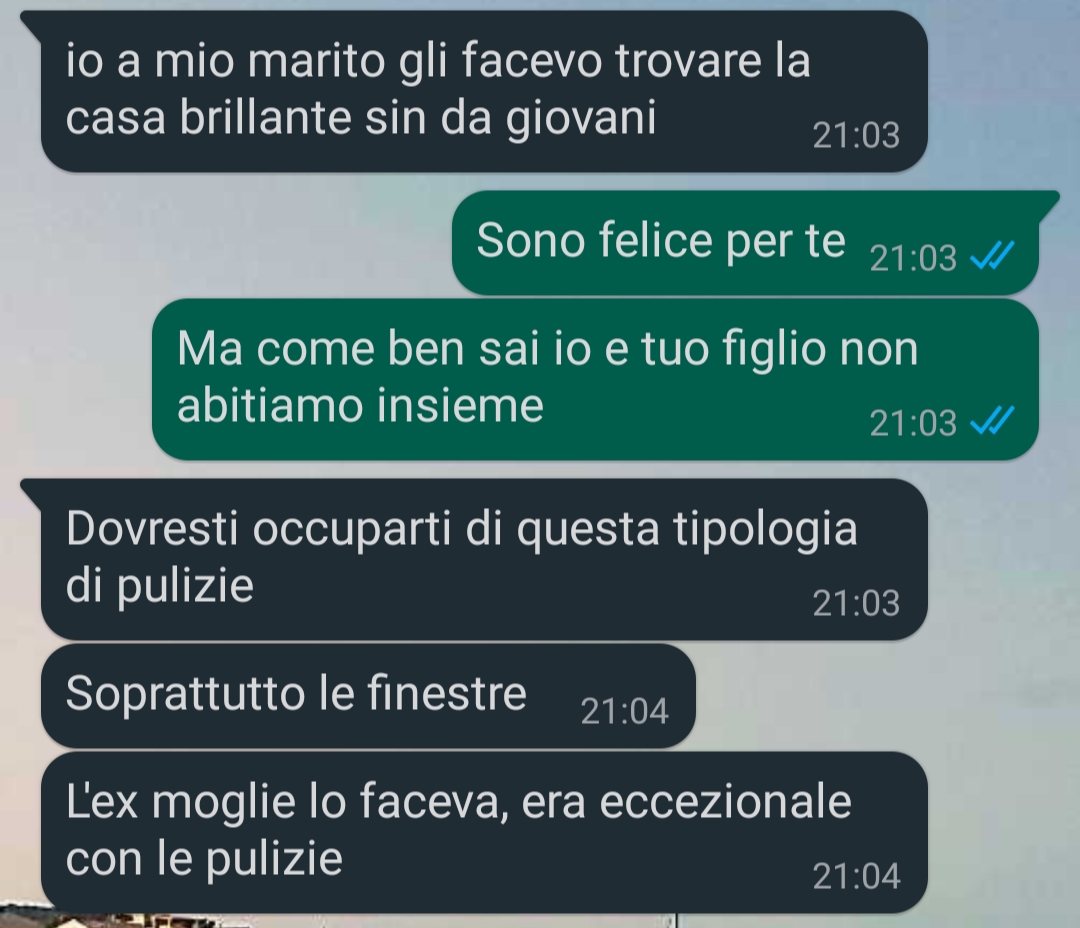Viewport: 1080px width, 928px height.
Task: Tap message "Ma come ben sai io e tuo figlio"
Action: click(x=595, y=379)
